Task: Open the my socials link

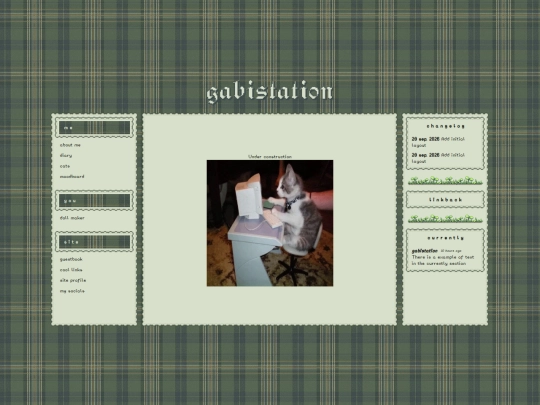Action: [x=72, y=291]
